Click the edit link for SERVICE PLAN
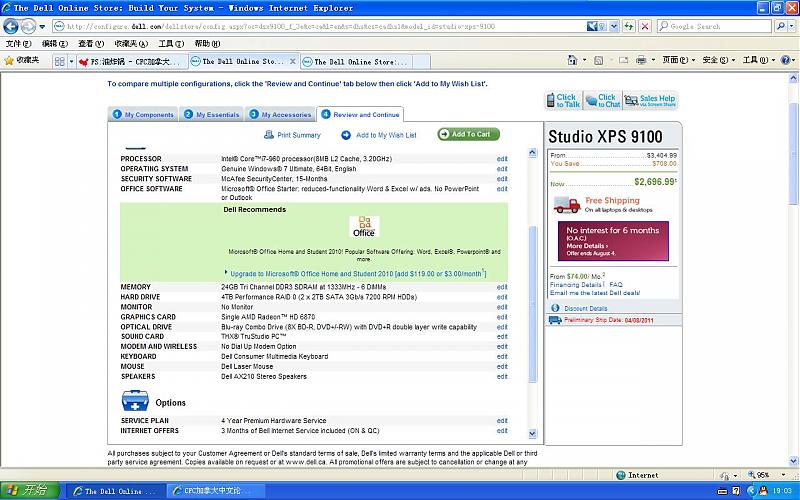Image resolution: width=800 pixels, height=500 pixels. click(x=502, y=421)
